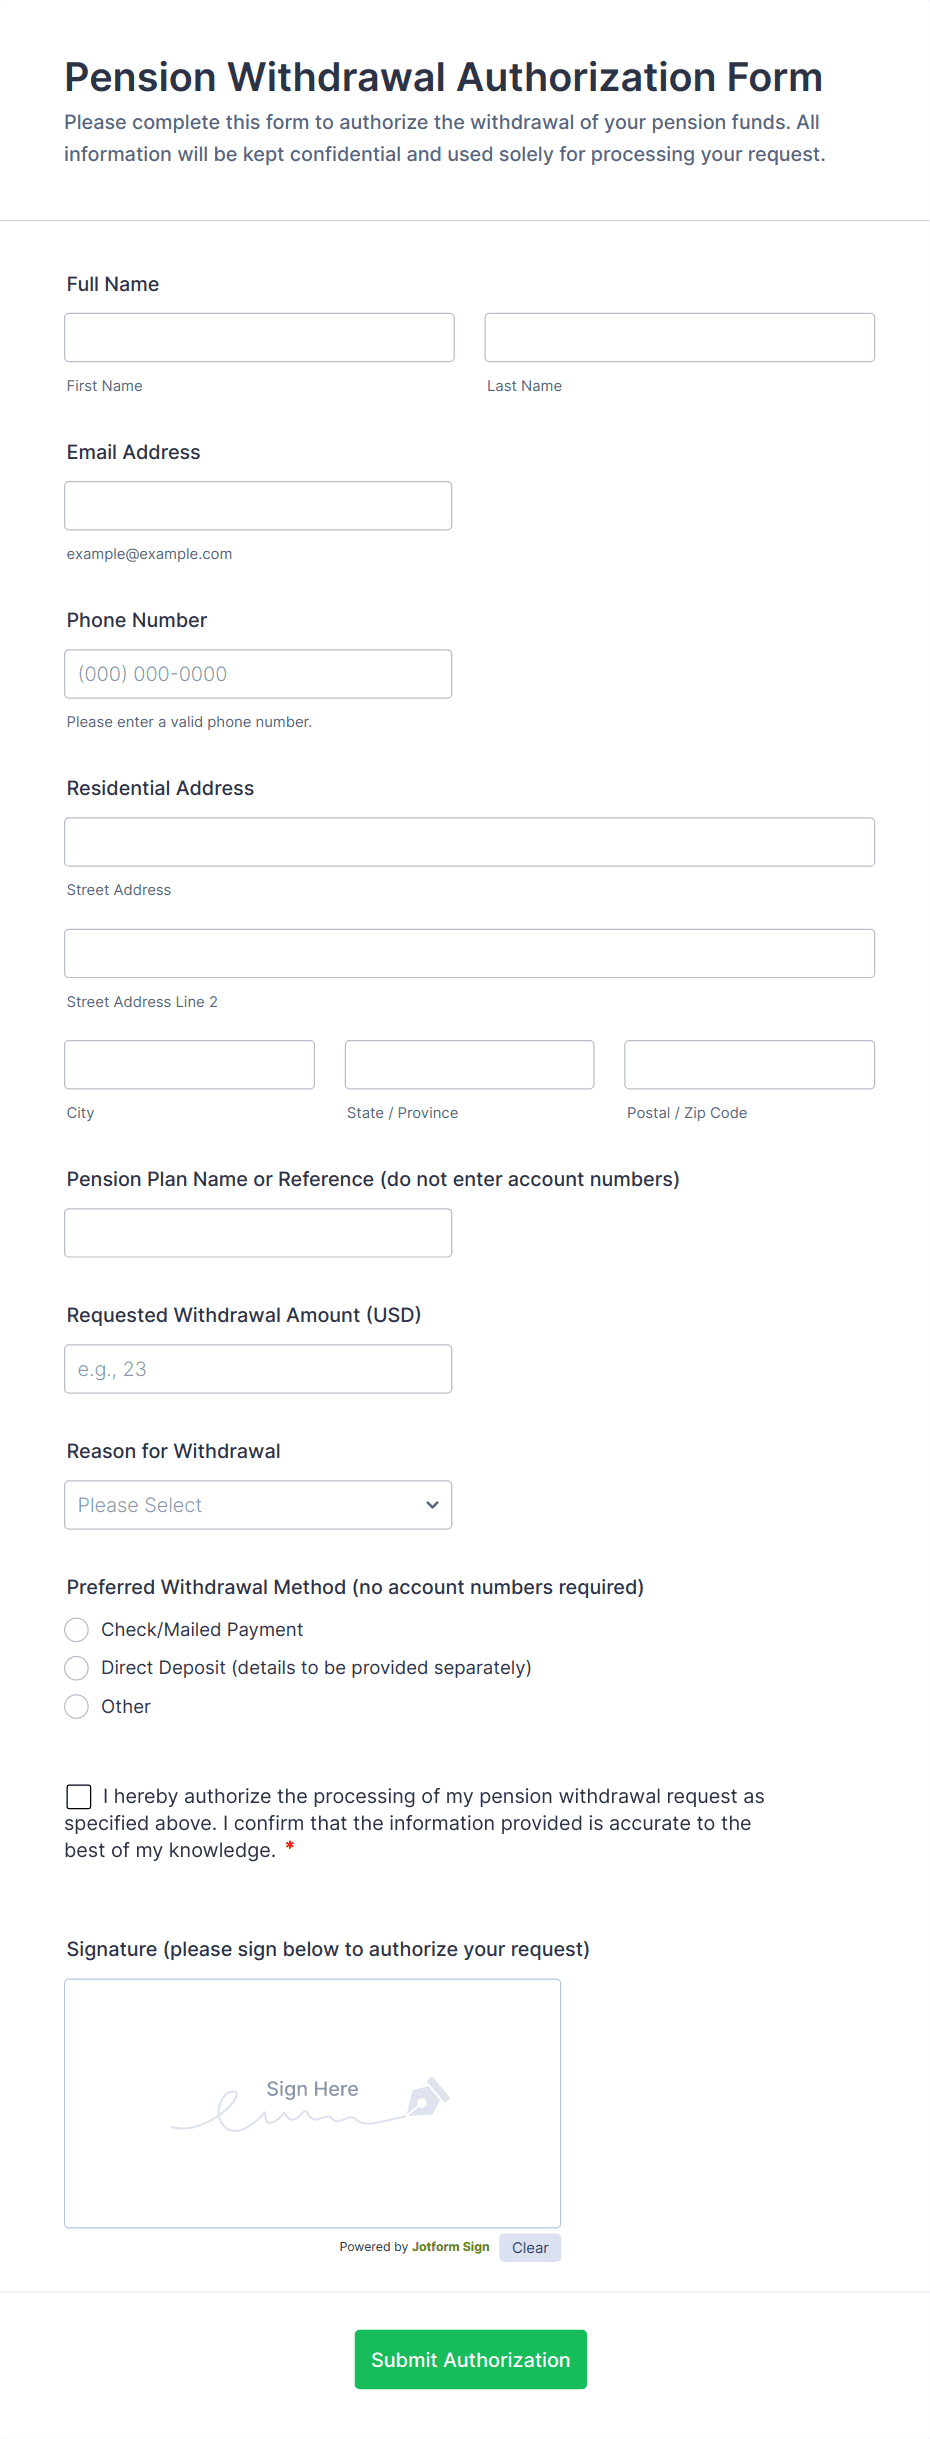The height and width of the screenshot is (2439, 930).
Task: Click the Phone Number input
Action: [258, 674]
